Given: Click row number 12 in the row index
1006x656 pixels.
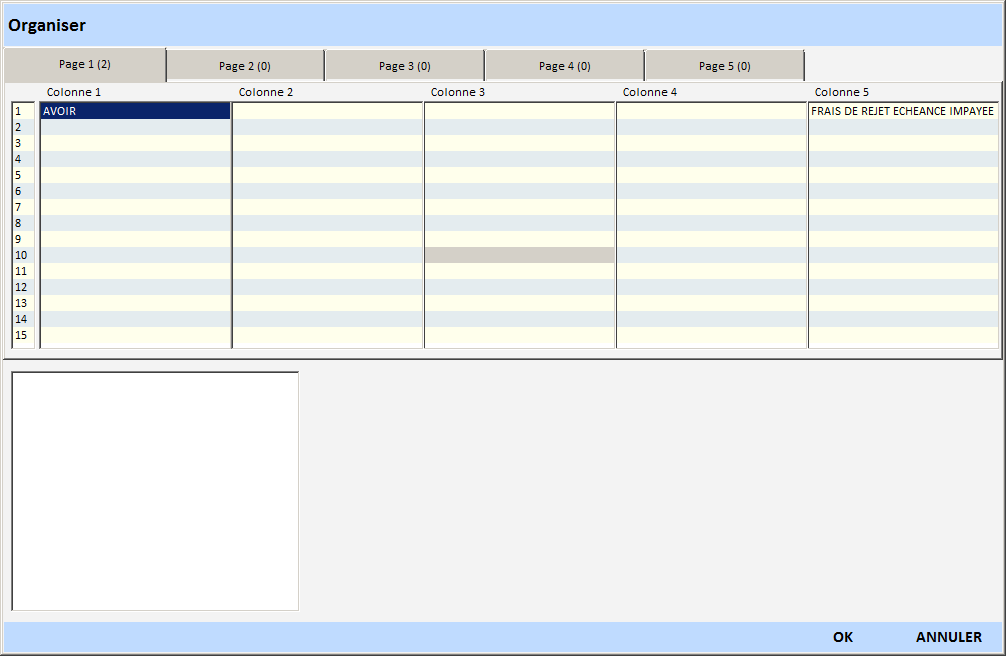Looking at the screenshot, I should tap(22, 287).
